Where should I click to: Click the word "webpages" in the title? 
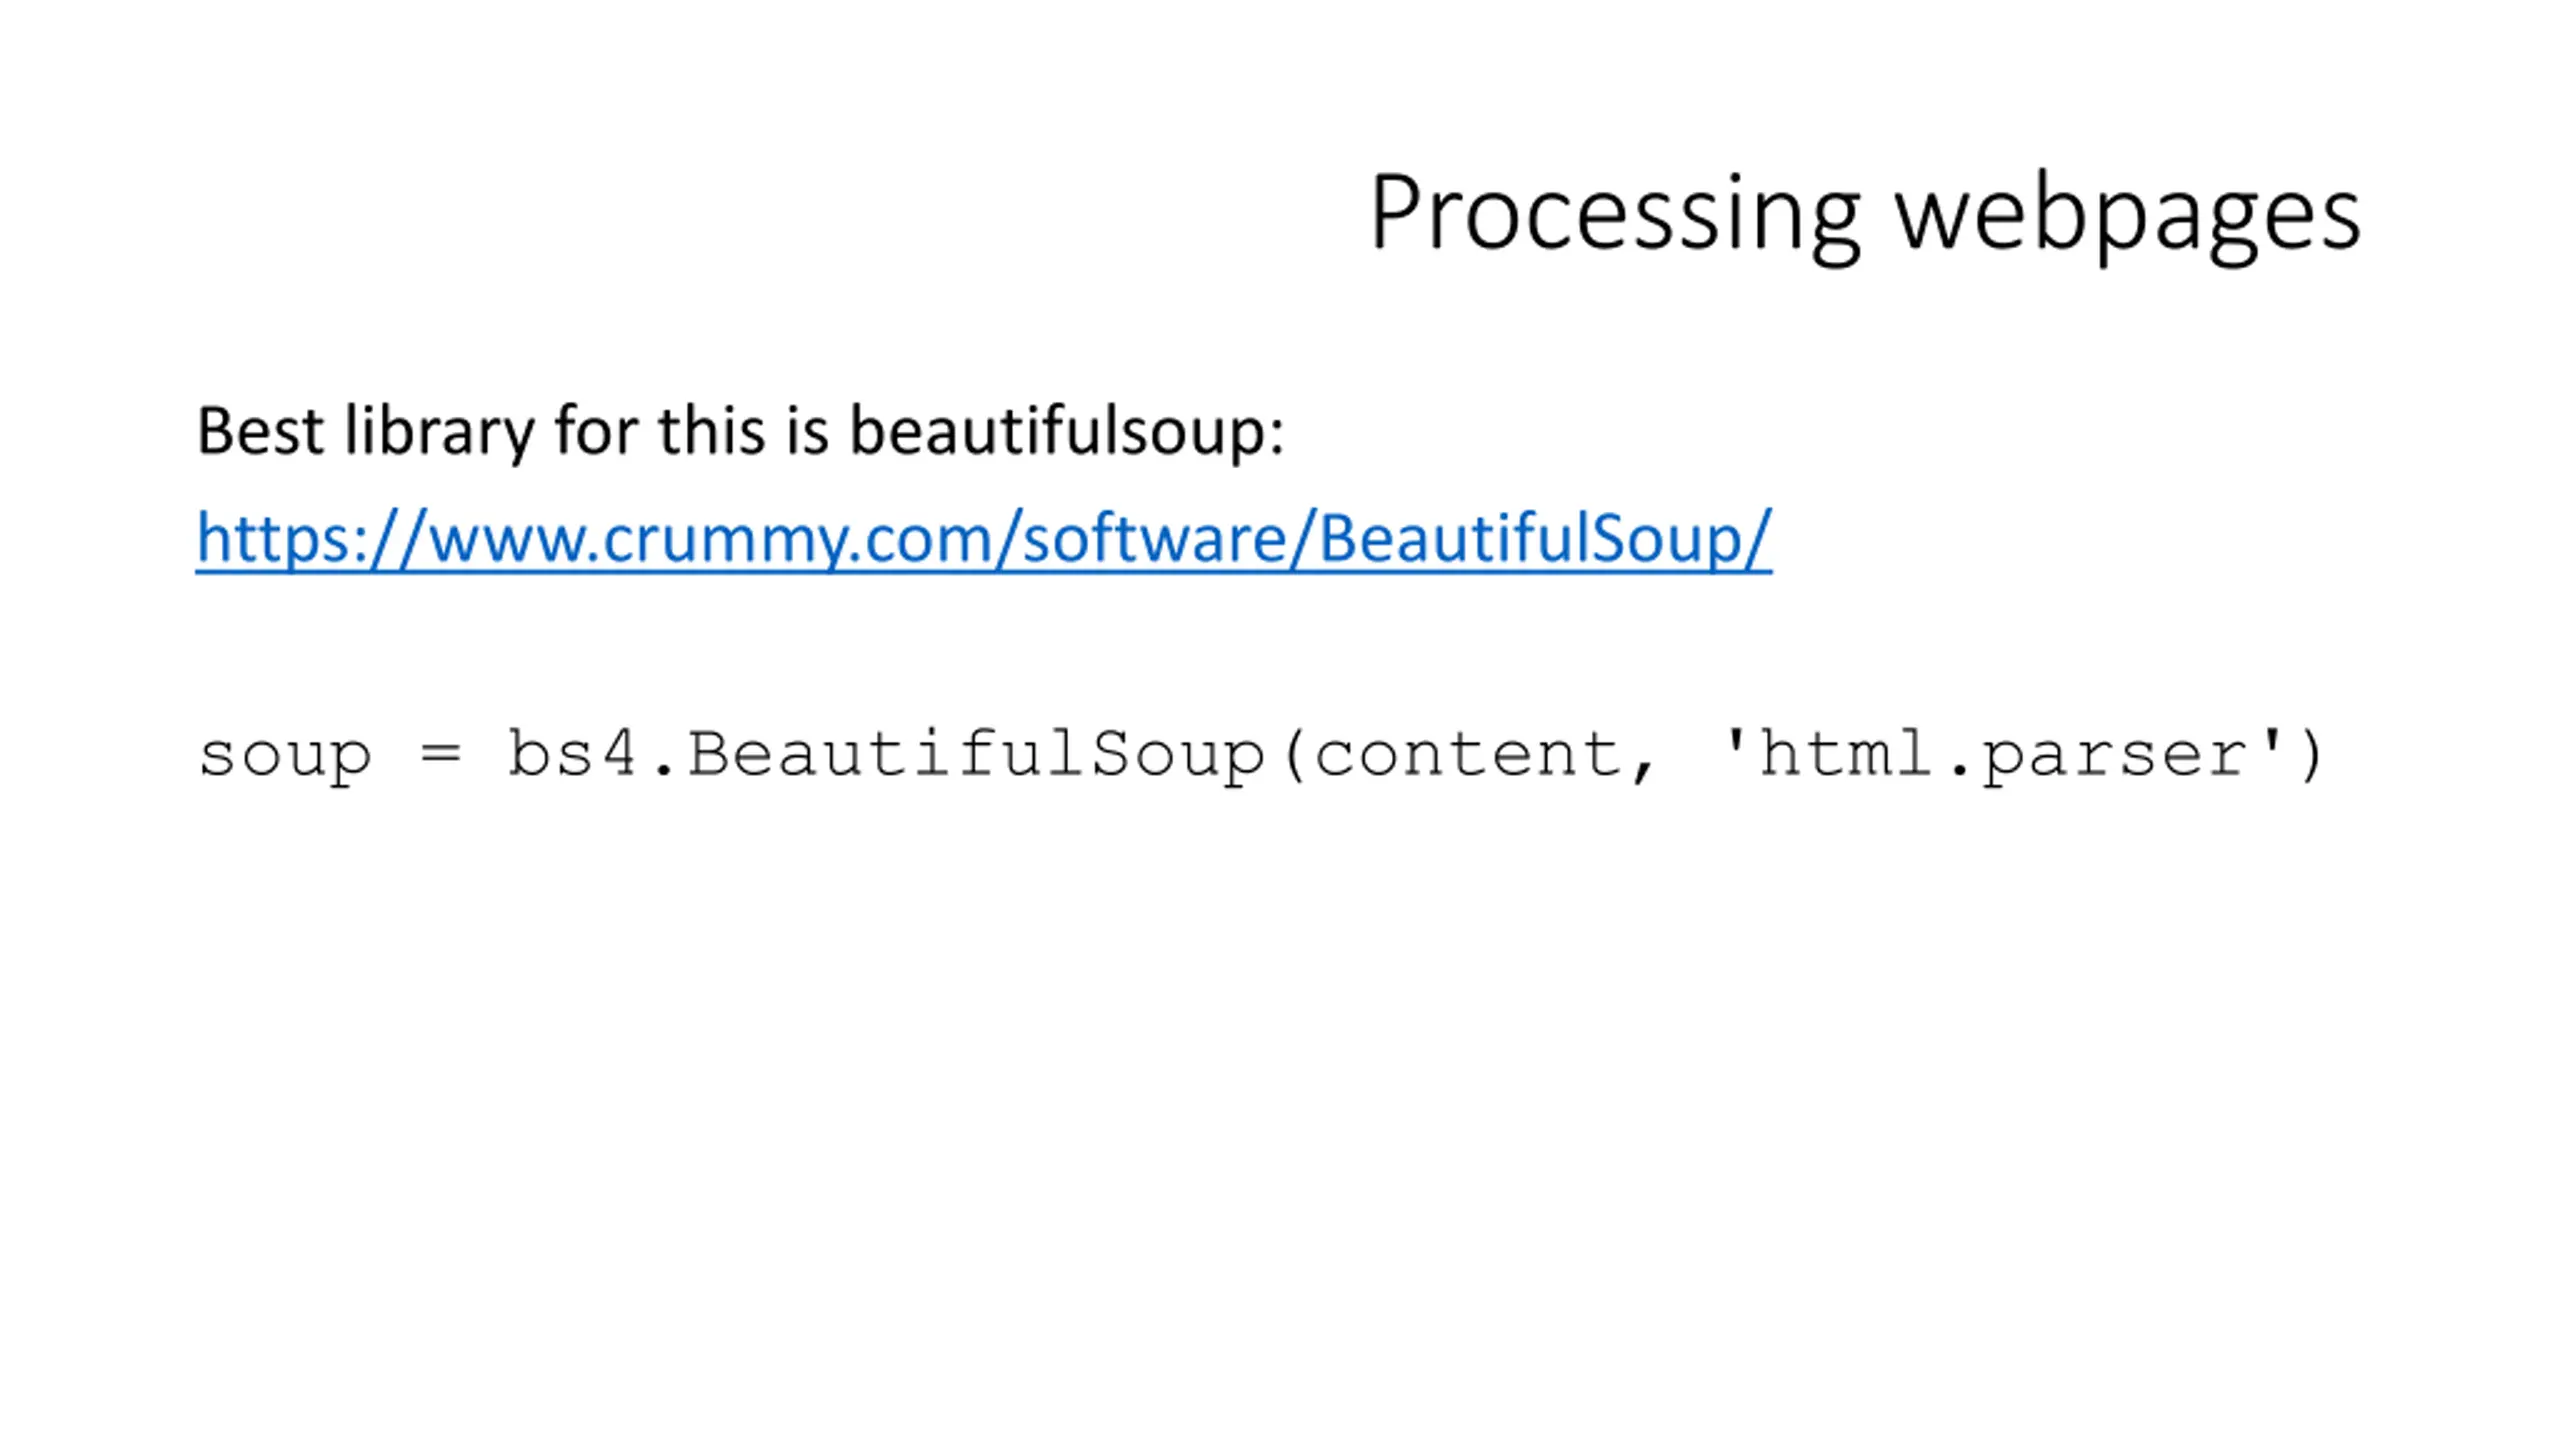(x=2129, y=213)
